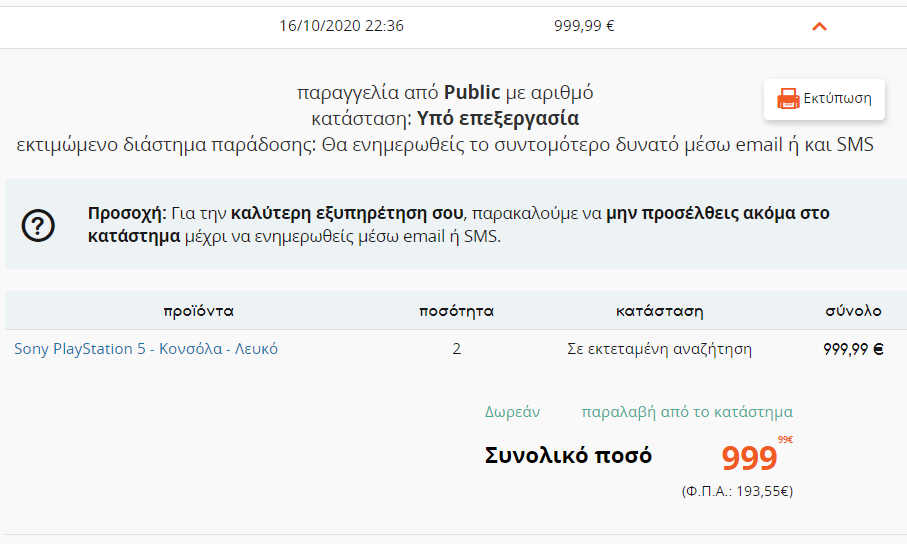The width and height of the screenshot is (907, 544).
Task: Click status Σε εκτεταμένη αναζήτηση
Action: (x=659, y=349)
